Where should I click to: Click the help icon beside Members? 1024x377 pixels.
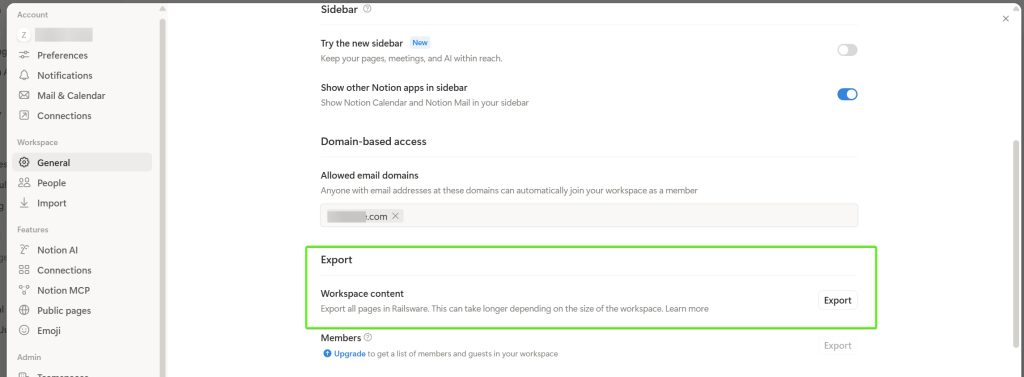click(368, 338)
